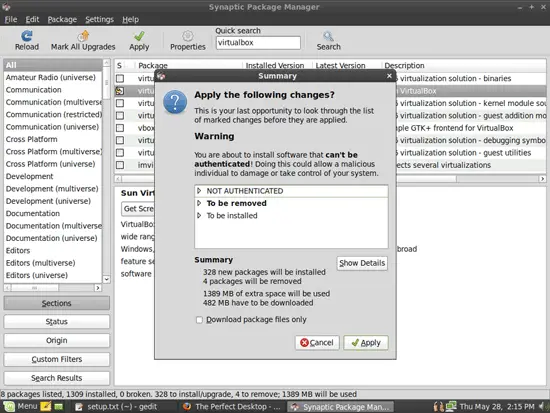Viewport: 550px width, 413px height.
Task: Click Mark All Upgrades icon
Action: pyautogui.click(x=83, y=36)
